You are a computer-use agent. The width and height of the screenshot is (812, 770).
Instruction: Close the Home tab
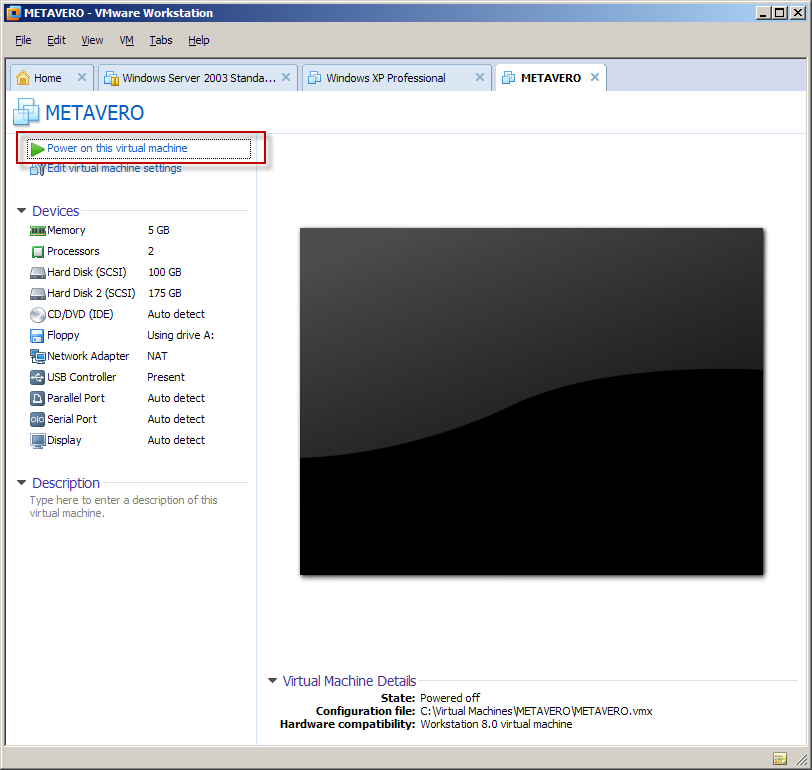(x=82, y=77)
